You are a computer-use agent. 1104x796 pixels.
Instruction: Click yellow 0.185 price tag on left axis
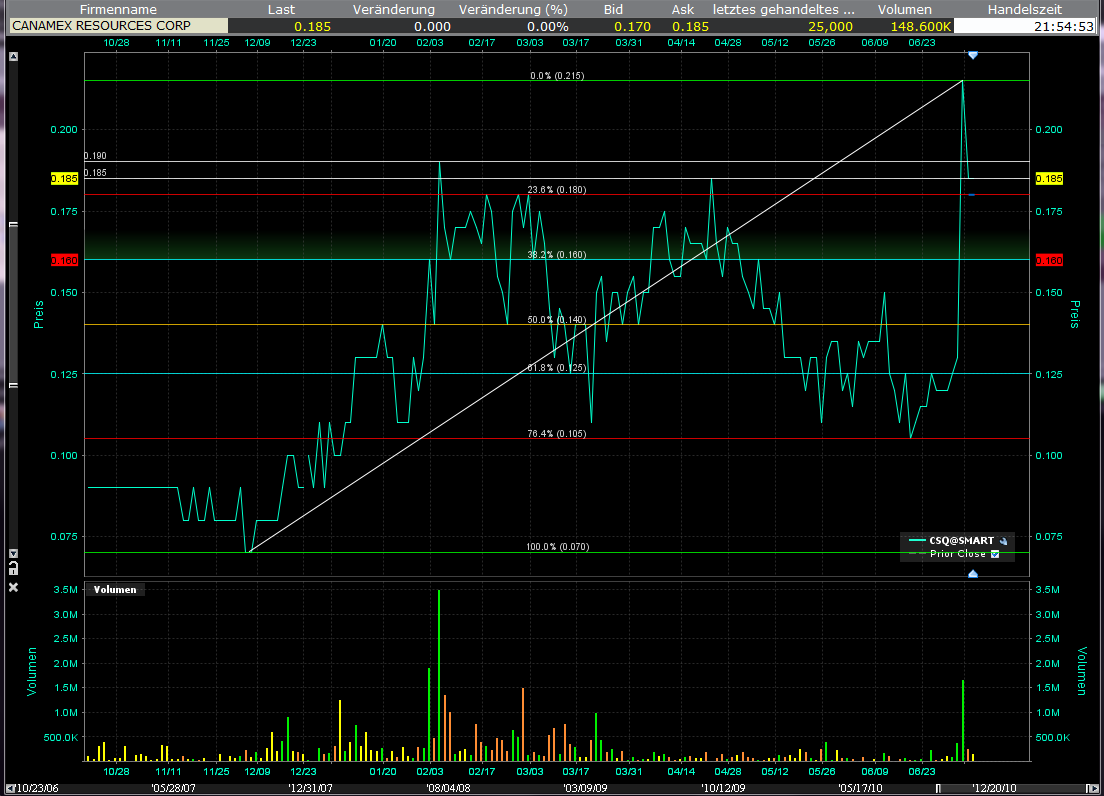64,179
